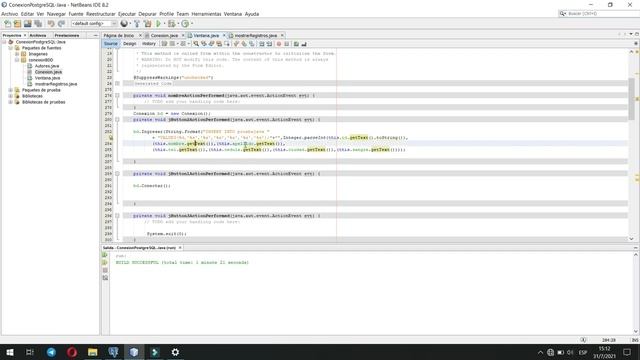Click the Save All toolbar icon

coord(38,24)
